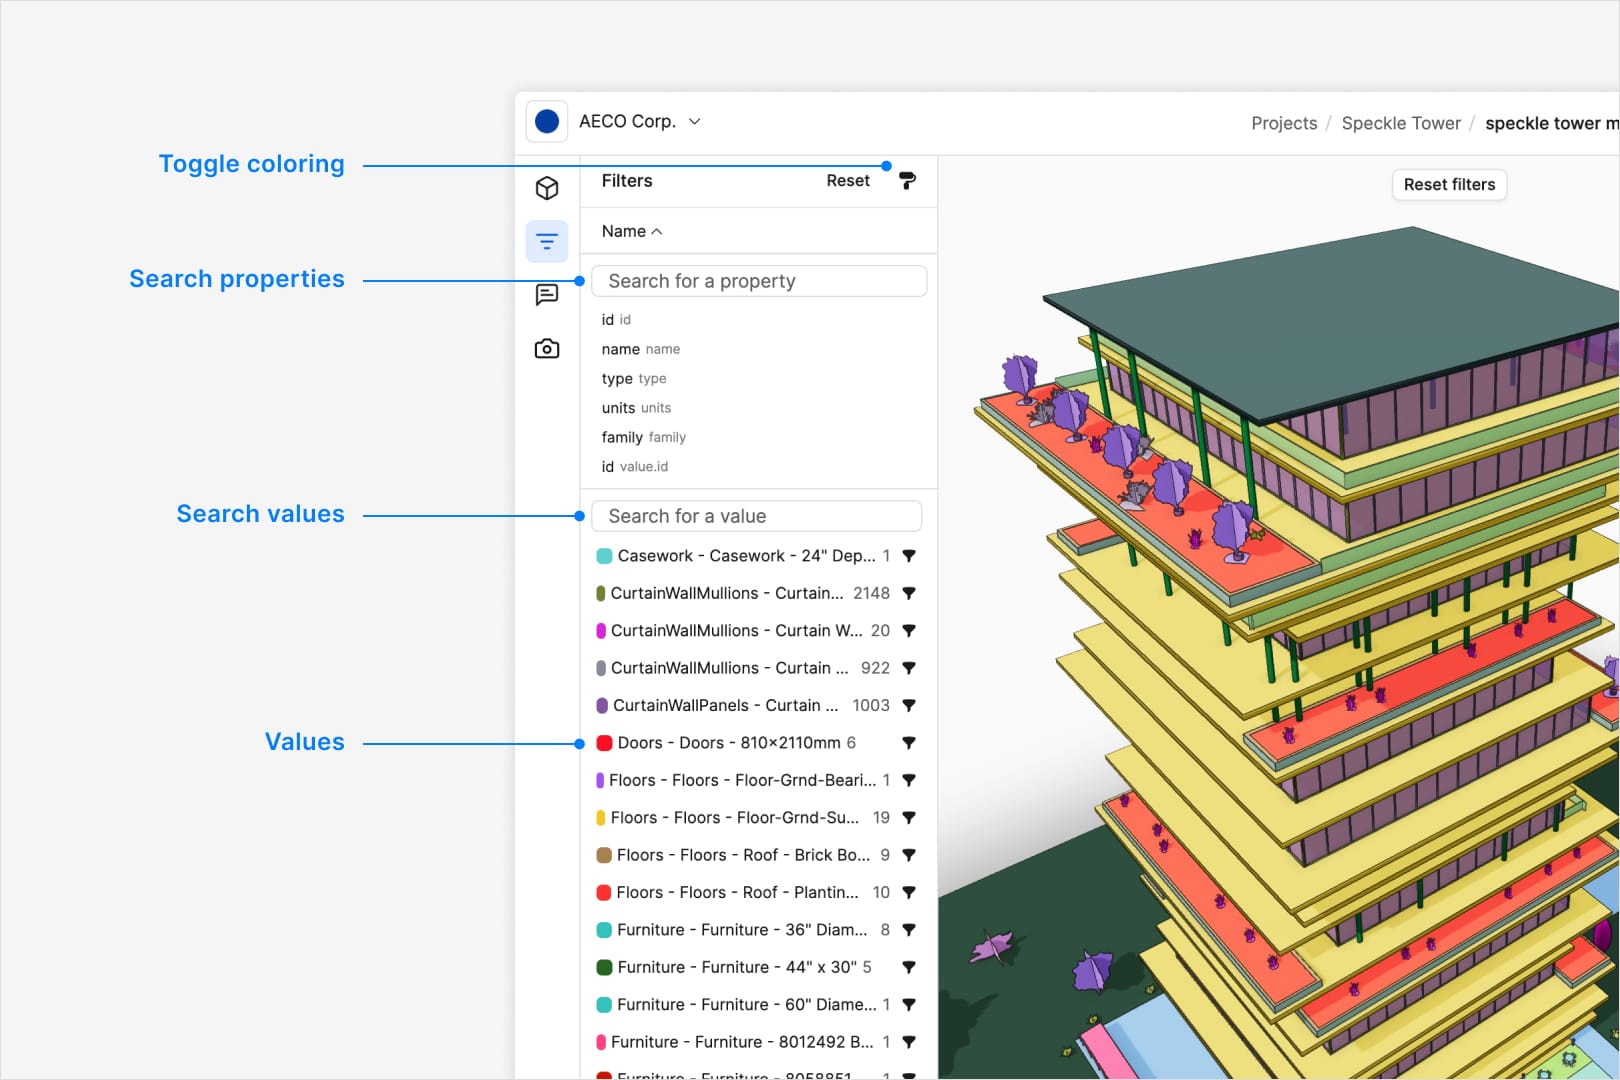Filter by CurtainWallPanels funnel icon
This screenshot has height=1080, width=1620.
pyautogui.click(x=909, y=706)
